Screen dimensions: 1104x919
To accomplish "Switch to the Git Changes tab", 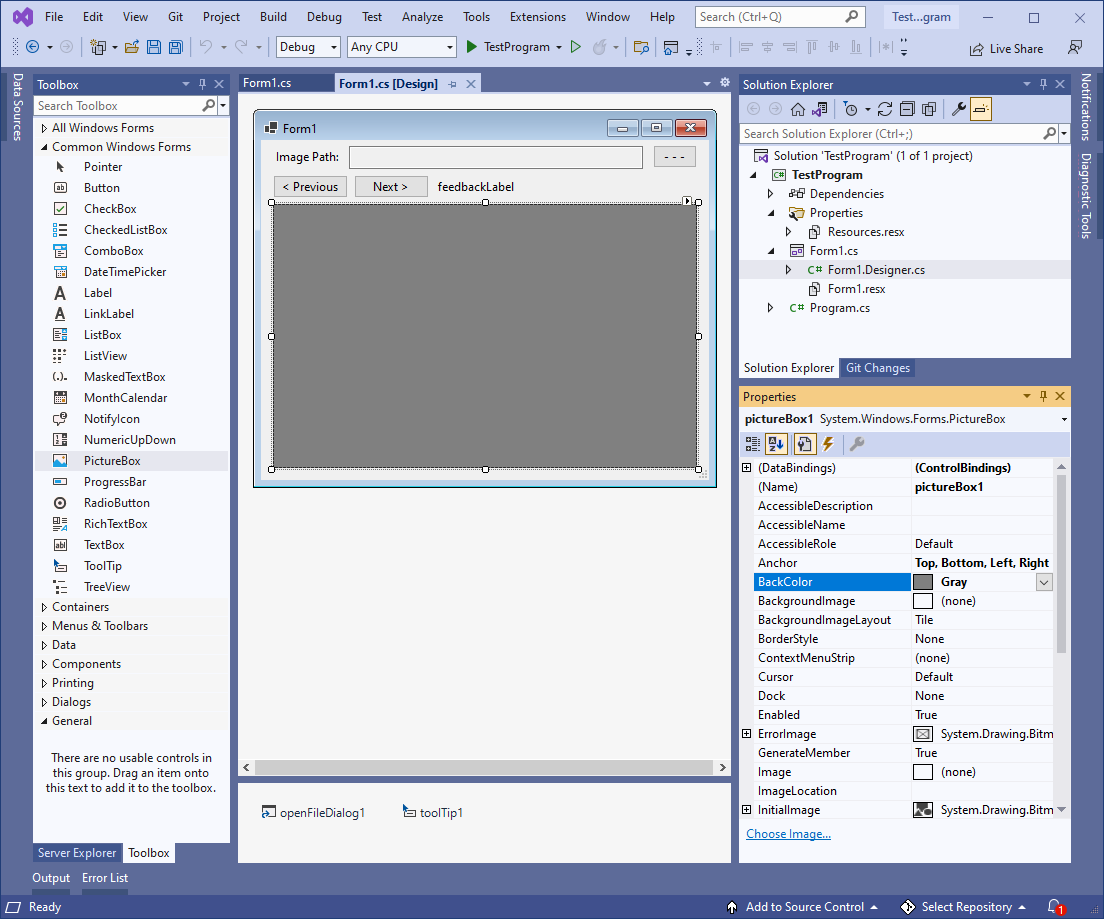I will coord(877,368).
